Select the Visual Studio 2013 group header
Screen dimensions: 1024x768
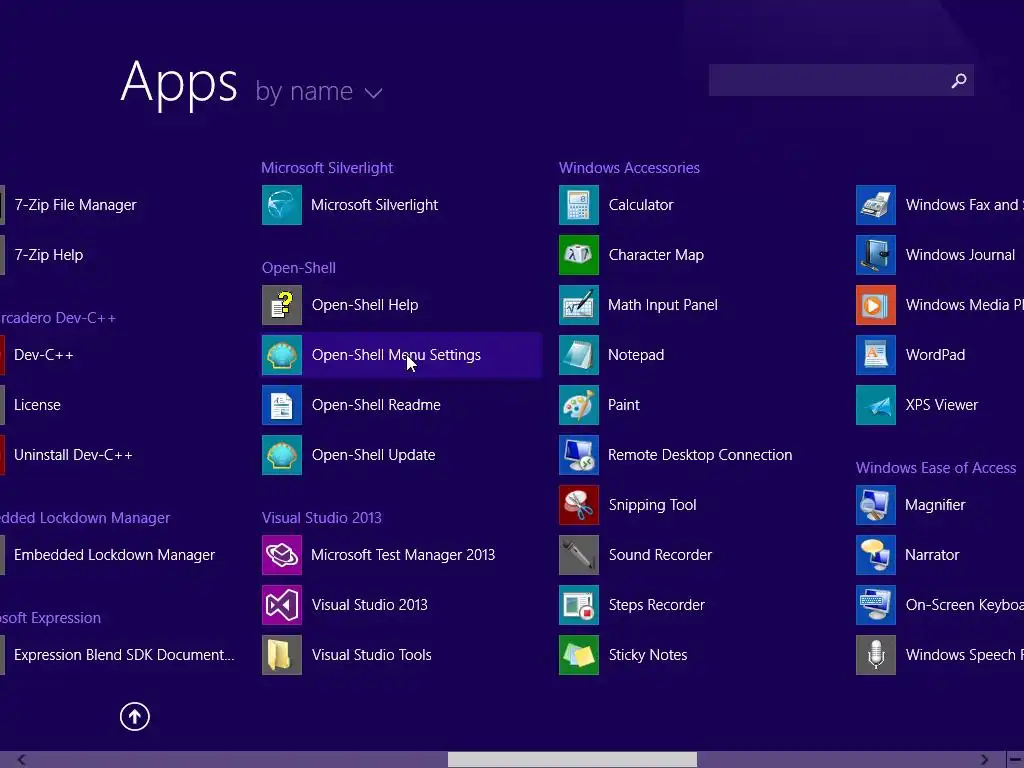(x=322, y=518)
